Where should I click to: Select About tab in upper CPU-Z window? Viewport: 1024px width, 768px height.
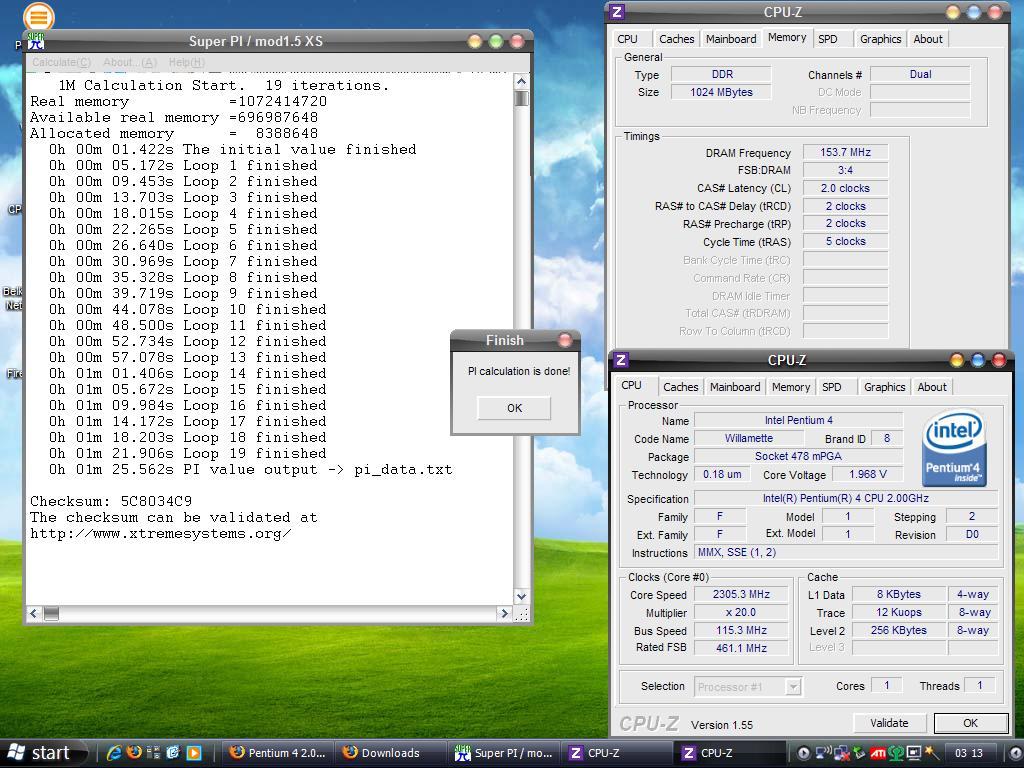click(928, 39)
